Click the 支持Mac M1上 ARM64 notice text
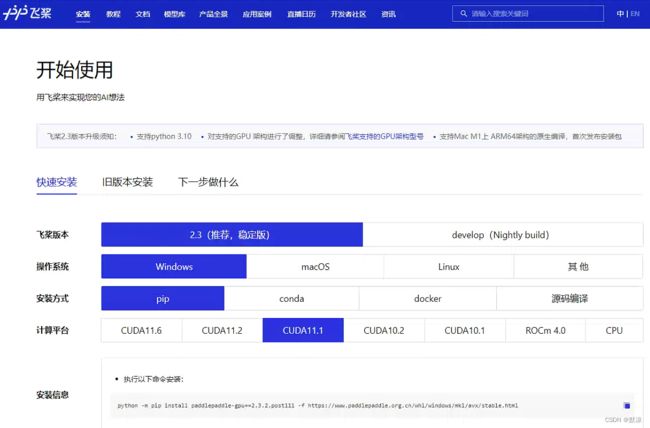Image resolution: width=650 pixels, height=428 pixels. coord(531,136)
